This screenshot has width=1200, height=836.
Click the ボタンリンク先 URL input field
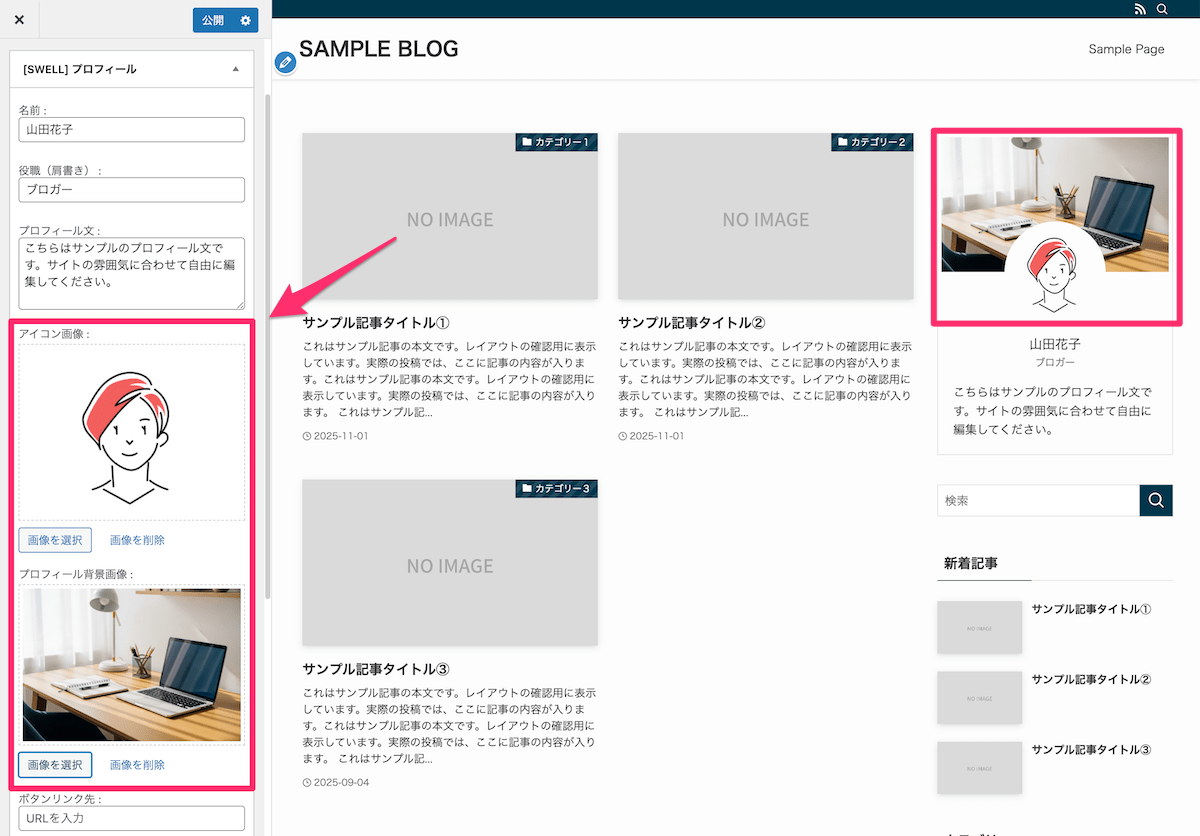[x=131, y=817]
